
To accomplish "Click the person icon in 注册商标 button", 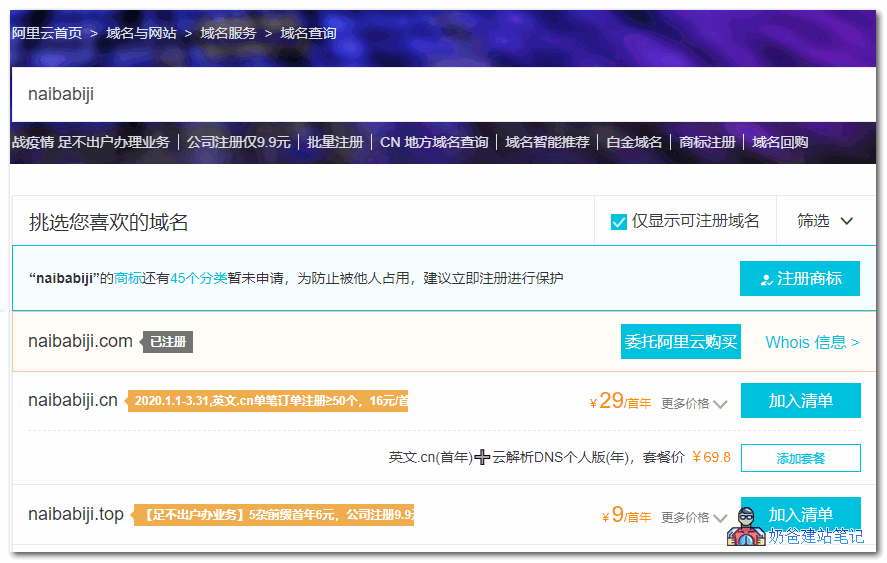I will point(767,280).
